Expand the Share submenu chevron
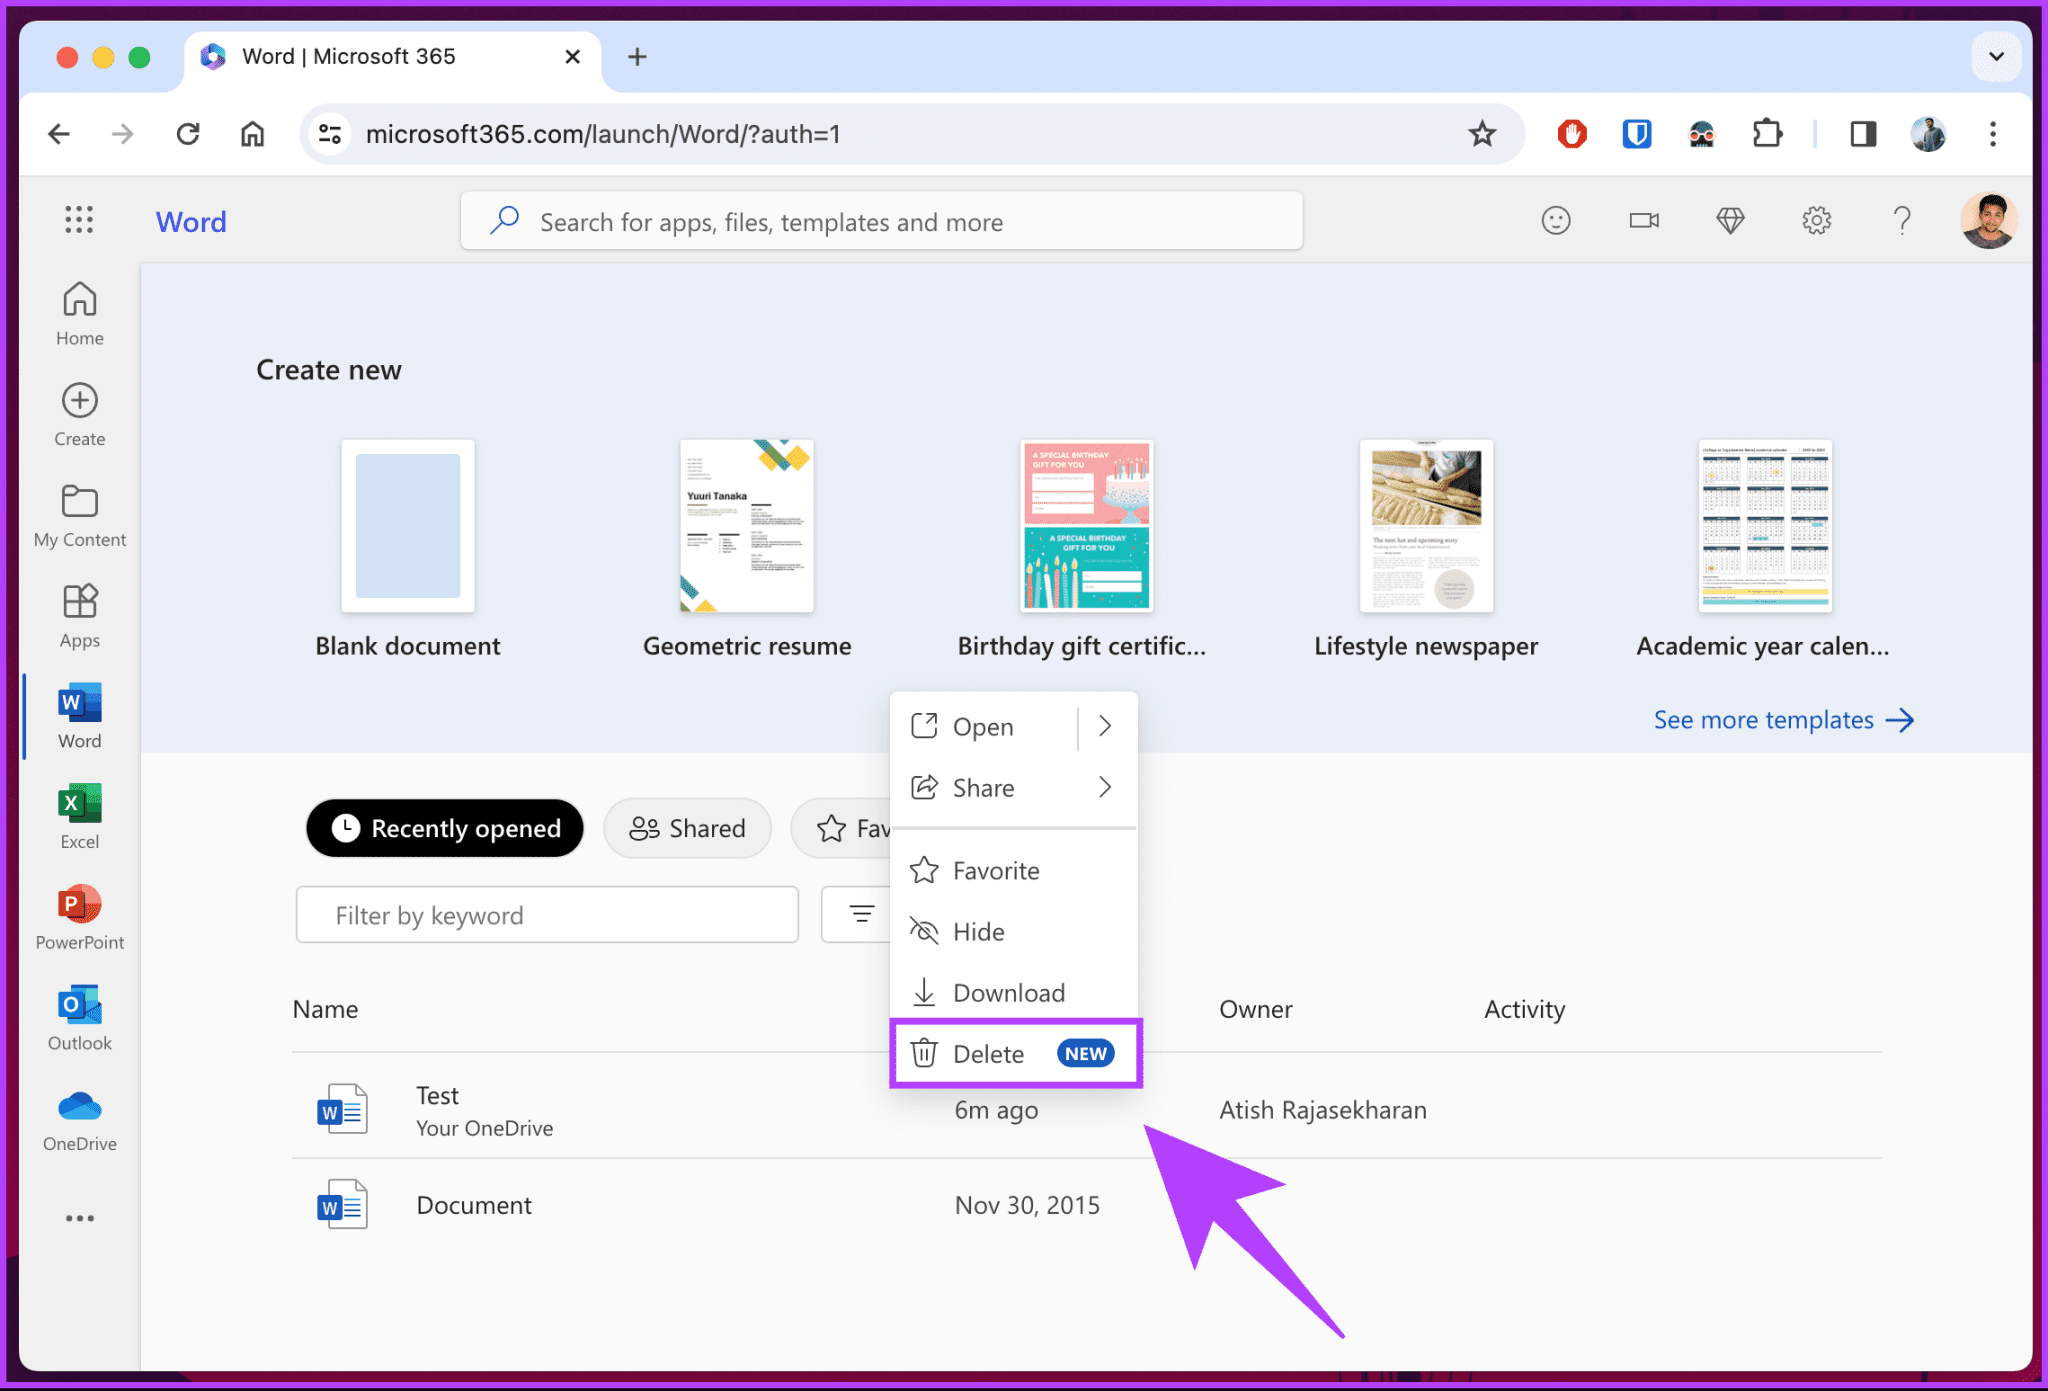This screenshot has width=2048, height=1391. click(x=1104, y=787)
